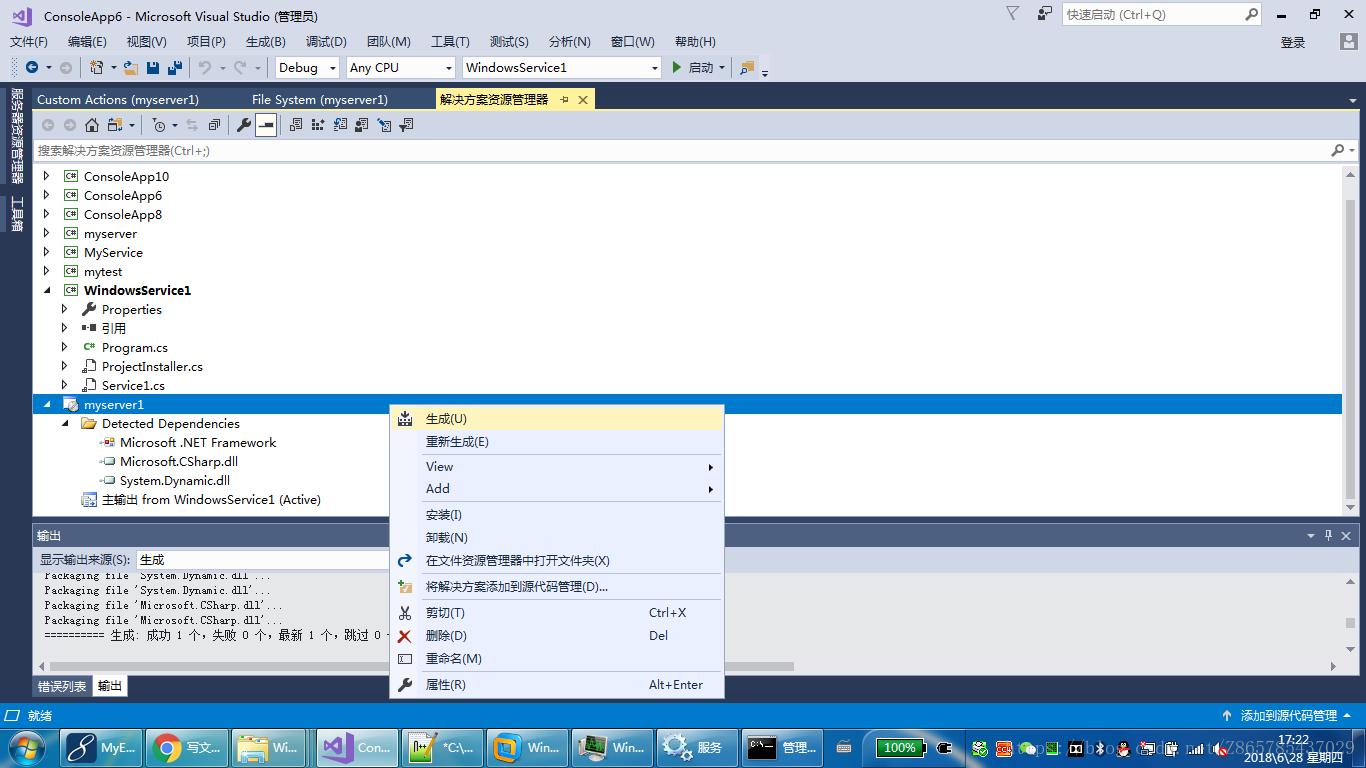Choose 卸载(N) in the context menu
This screenshot has height=768, width=1366.
click(556, 537)
